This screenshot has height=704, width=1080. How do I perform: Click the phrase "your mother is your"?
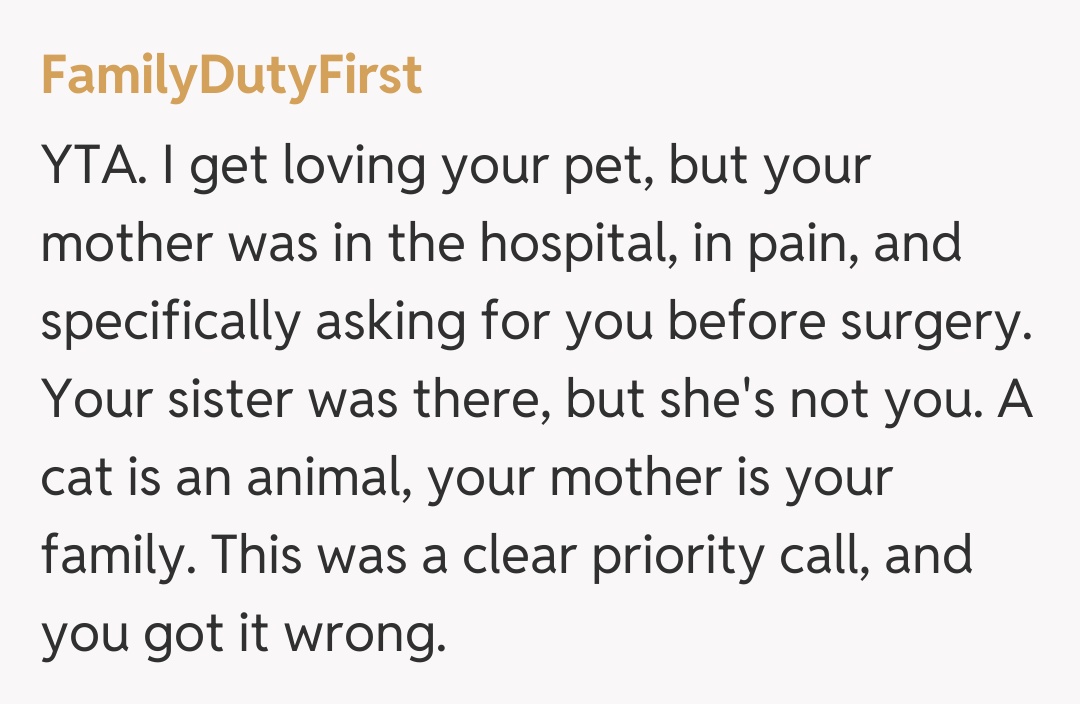(659, 478)
